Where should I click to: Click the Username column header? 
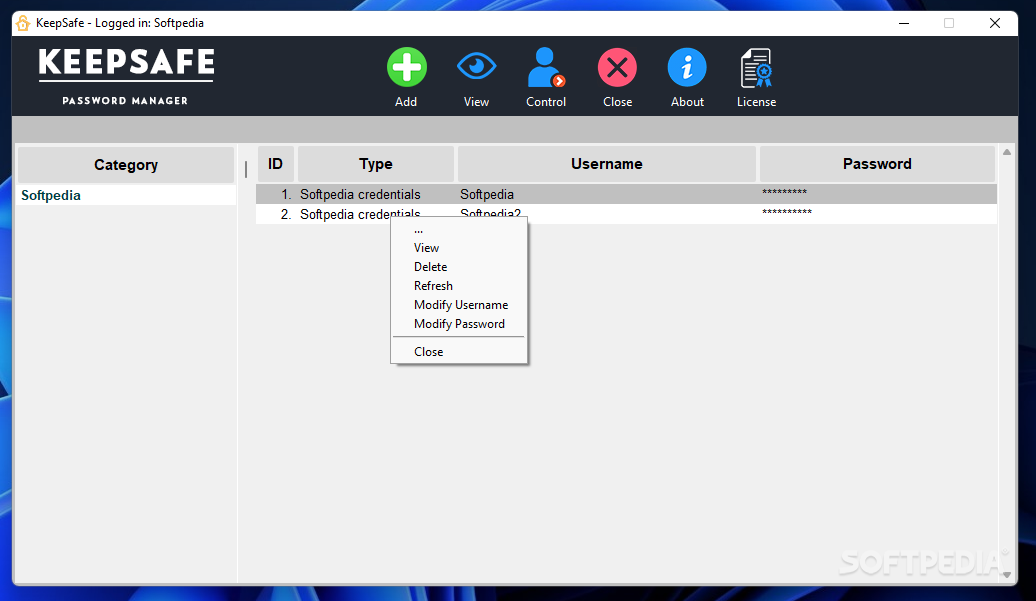pos(607,164)
